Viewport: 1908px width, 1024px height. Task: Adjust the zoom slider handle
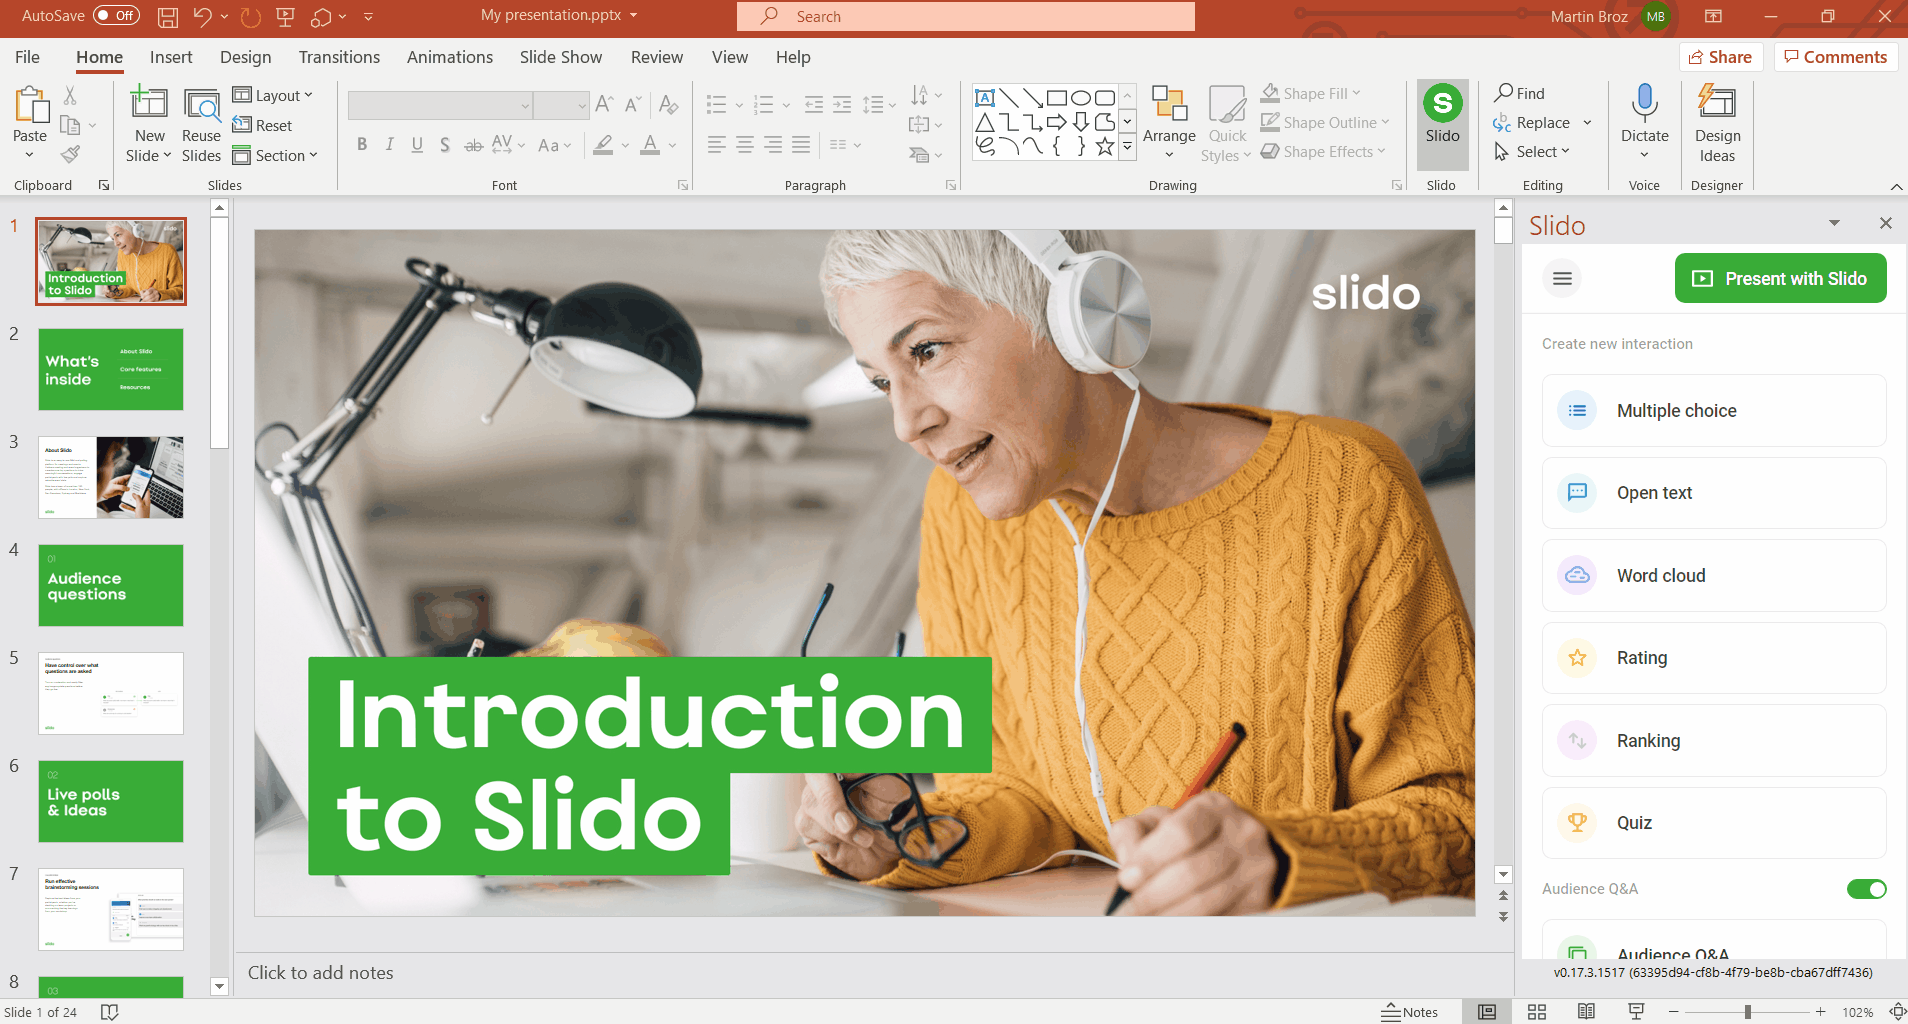tap(1748, 1012)
